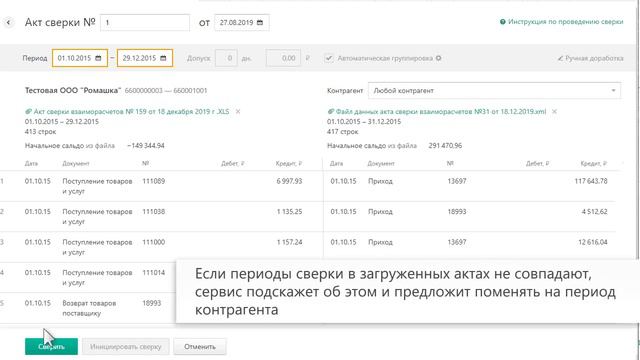Click period end field 29.12.2015

tap(145, 58)
